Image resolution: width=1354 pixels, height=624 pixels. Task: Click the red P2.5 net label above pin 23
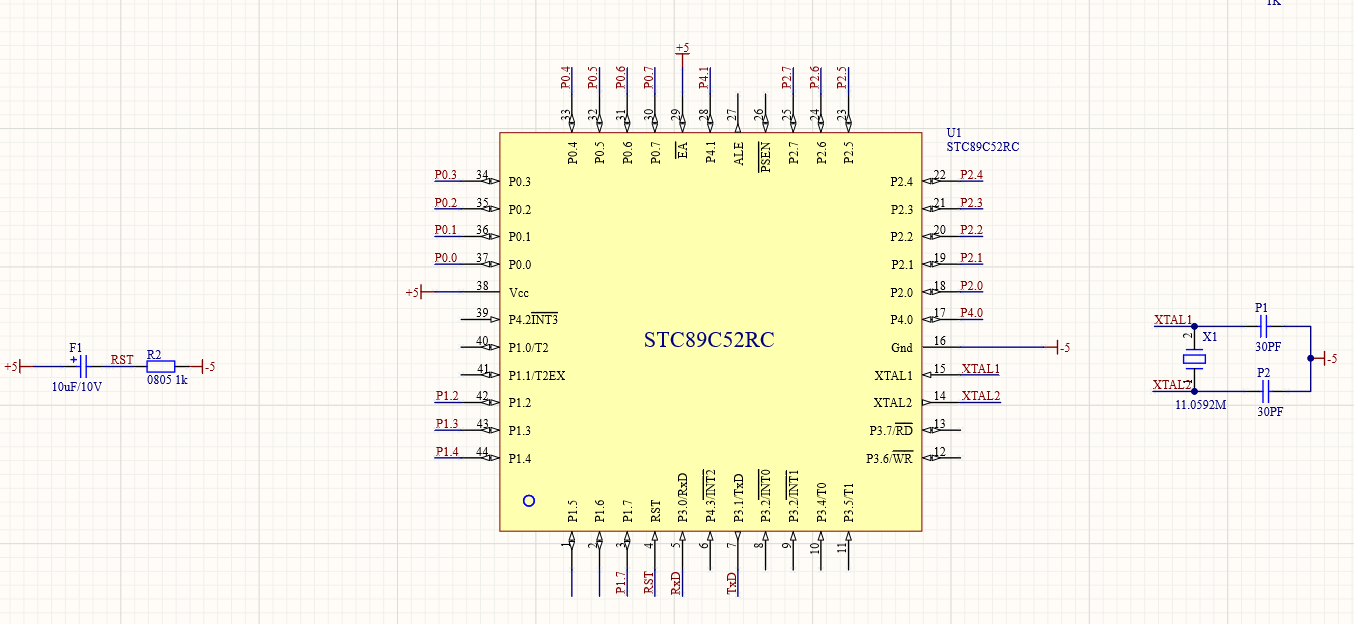[842, 78]
